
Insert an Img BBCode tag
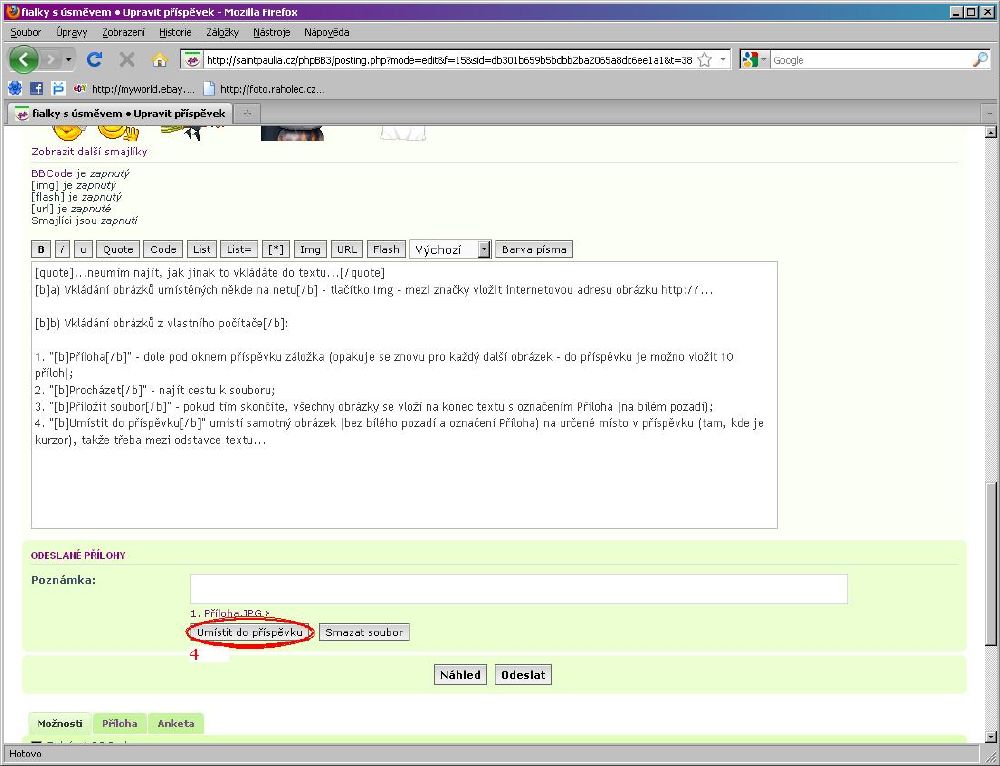[x=310, y=249]
